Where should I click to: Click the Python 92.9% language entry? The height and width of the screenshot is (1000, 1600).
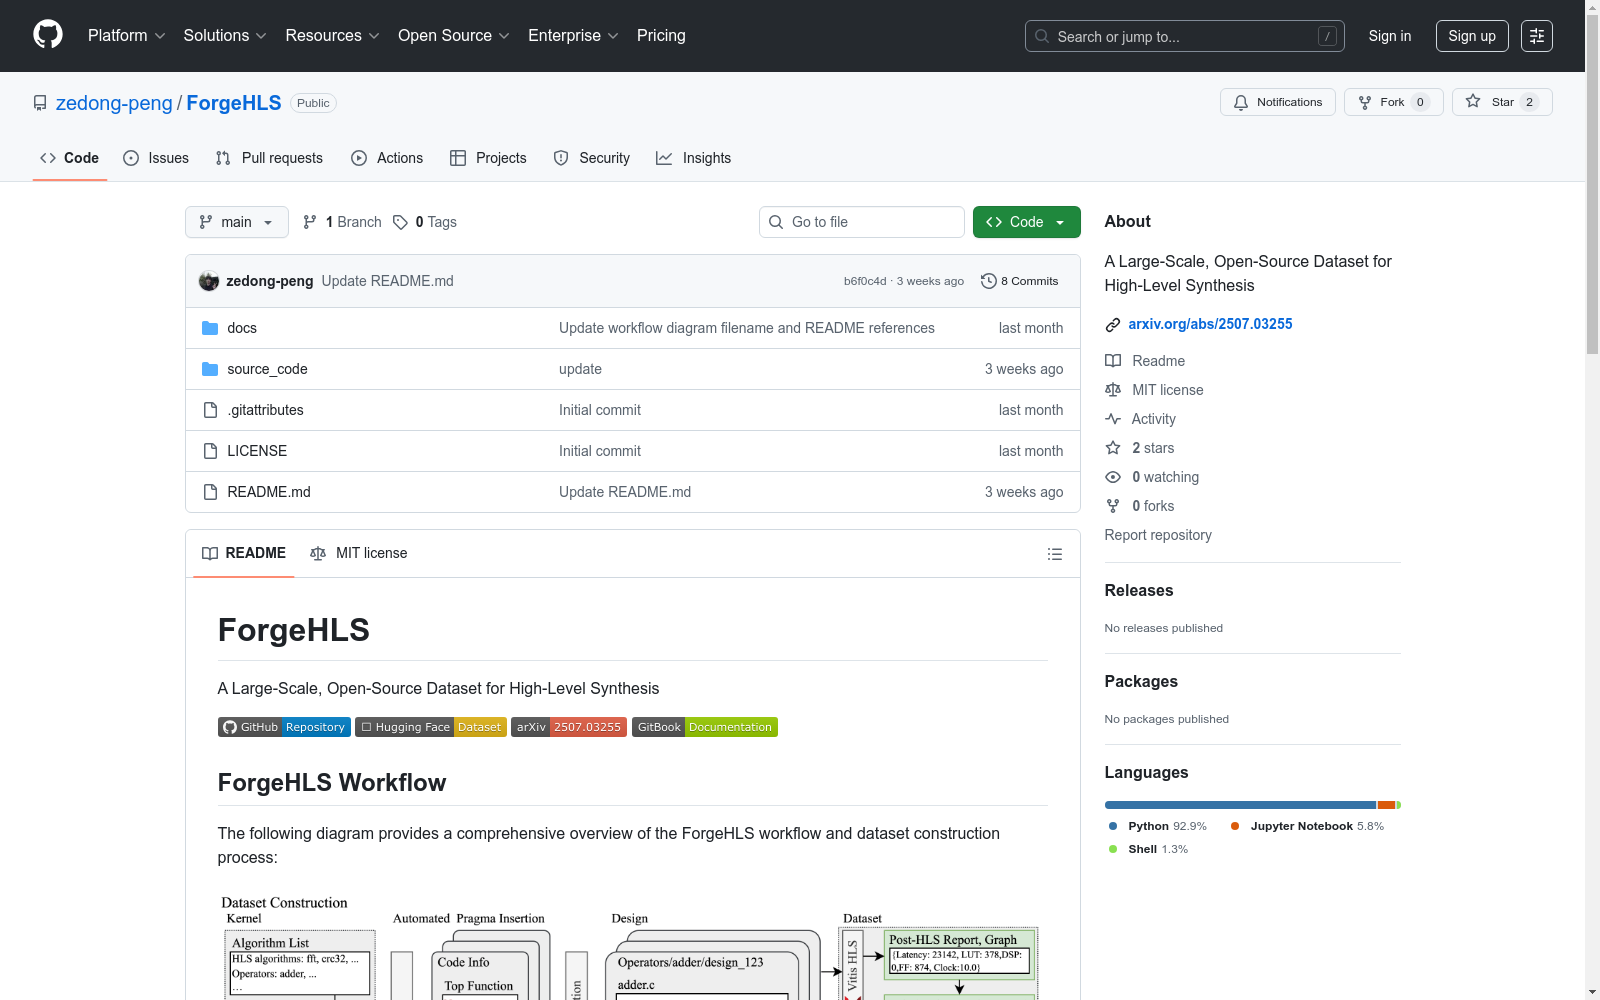pos(1157,826)
